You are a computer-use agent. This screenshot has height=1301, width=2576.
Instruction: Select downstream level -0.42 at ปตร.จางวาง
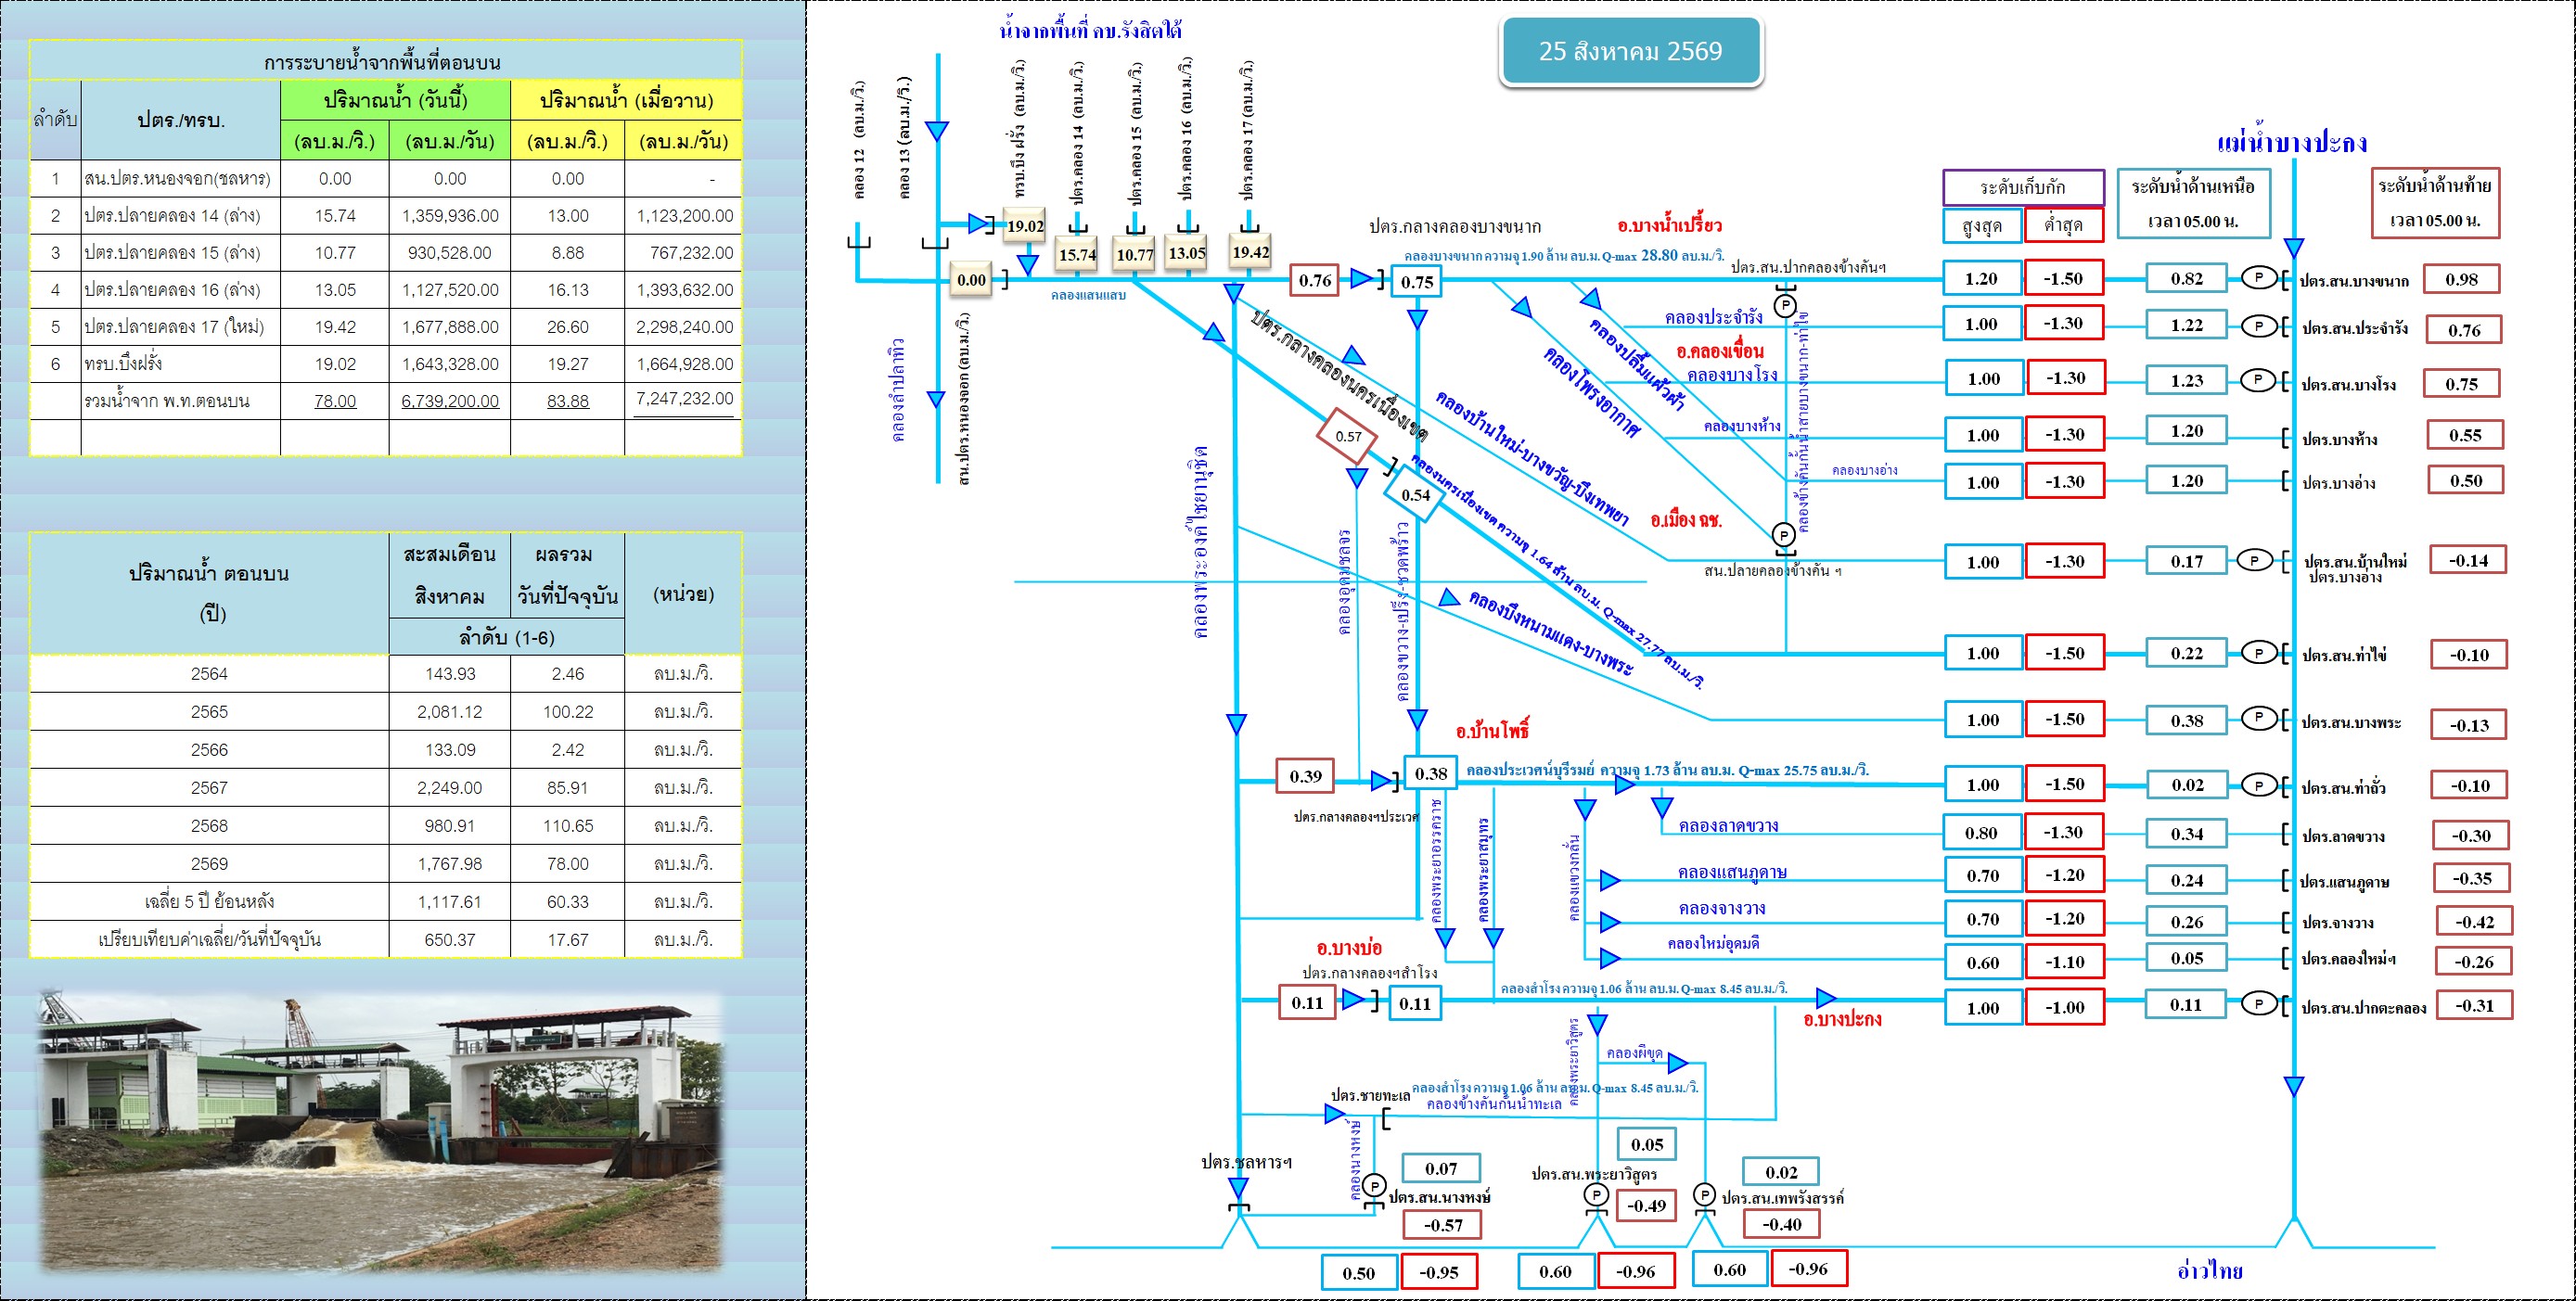point(2474,921)
